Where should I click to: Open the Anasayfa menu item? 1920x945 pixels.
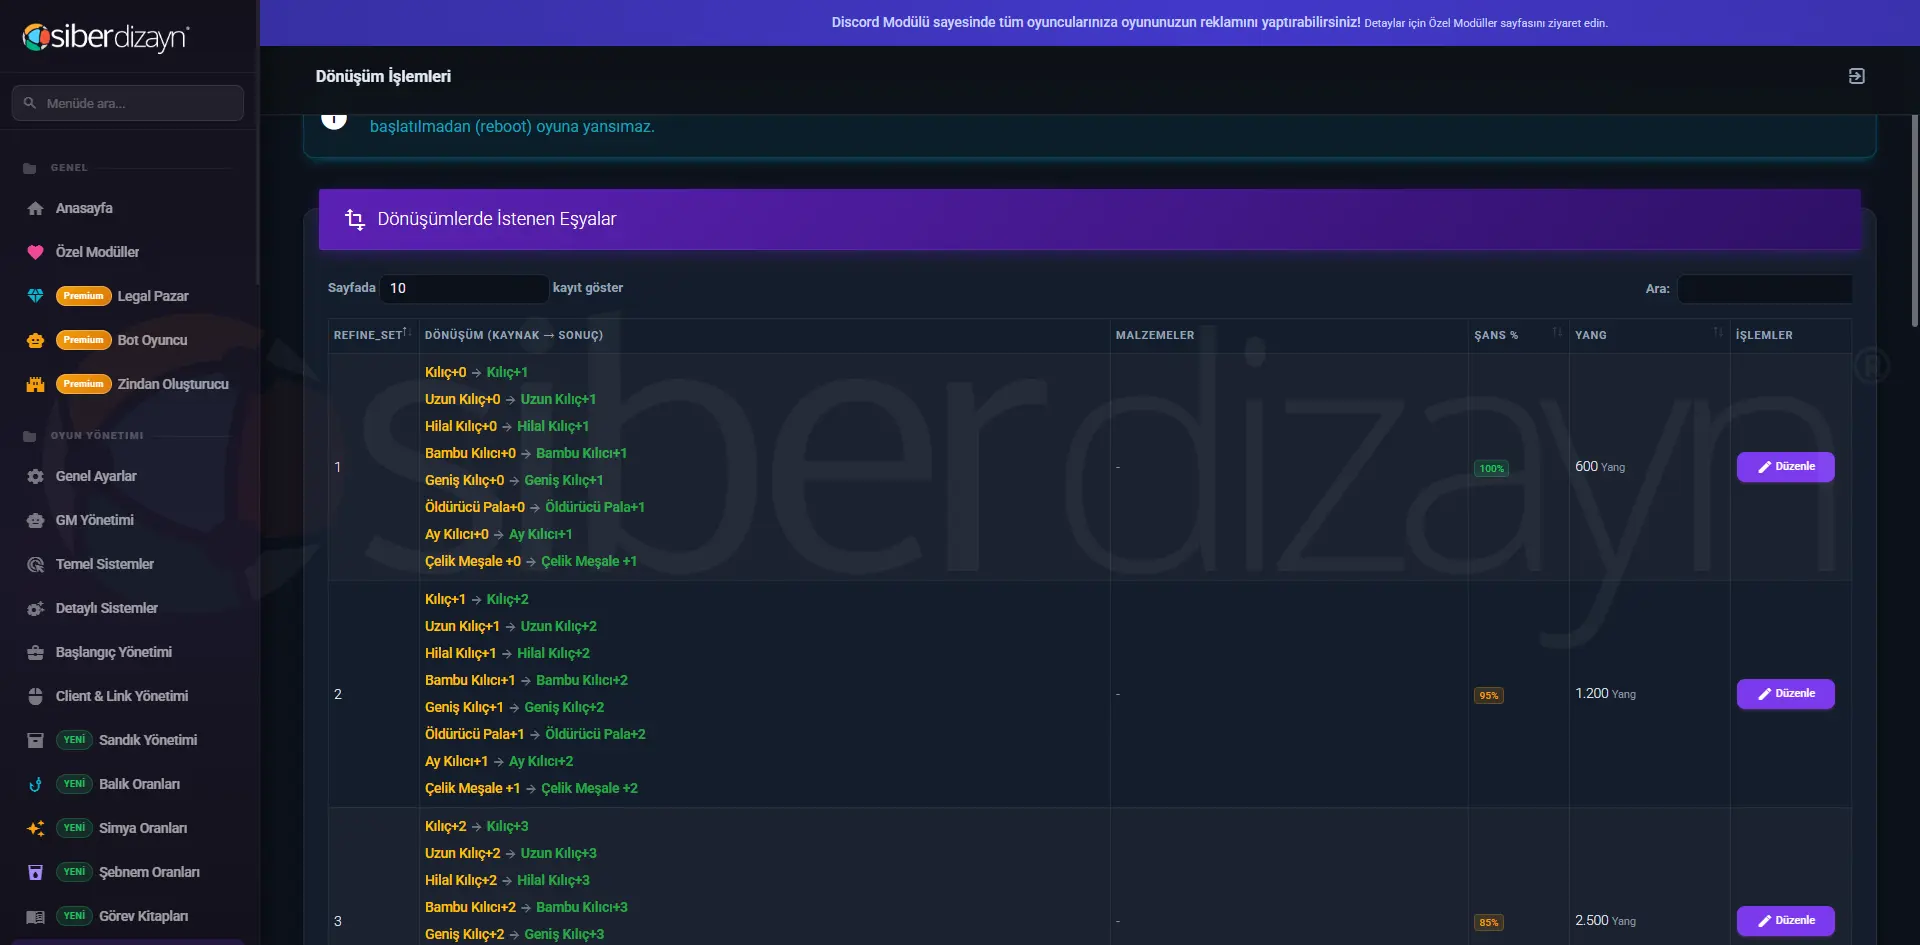click(x=84, y=208)
